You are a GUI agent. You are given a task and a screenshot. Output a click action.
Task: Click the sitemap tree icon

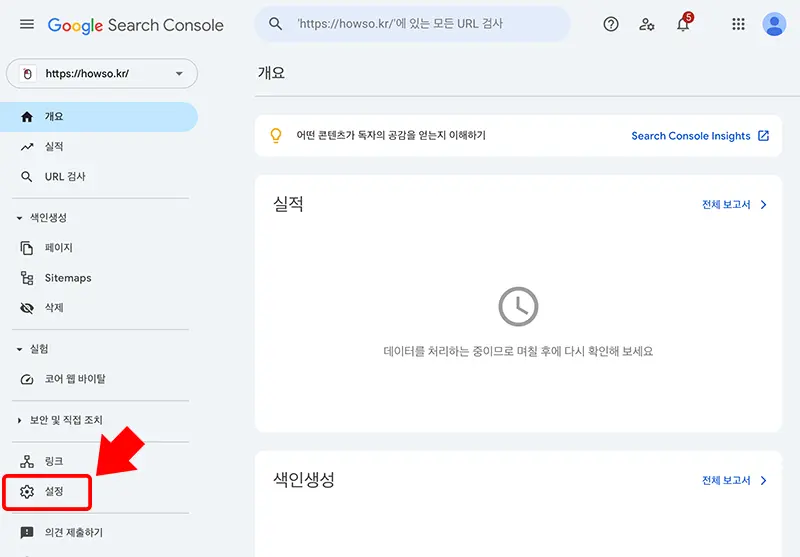click(27, 278)
